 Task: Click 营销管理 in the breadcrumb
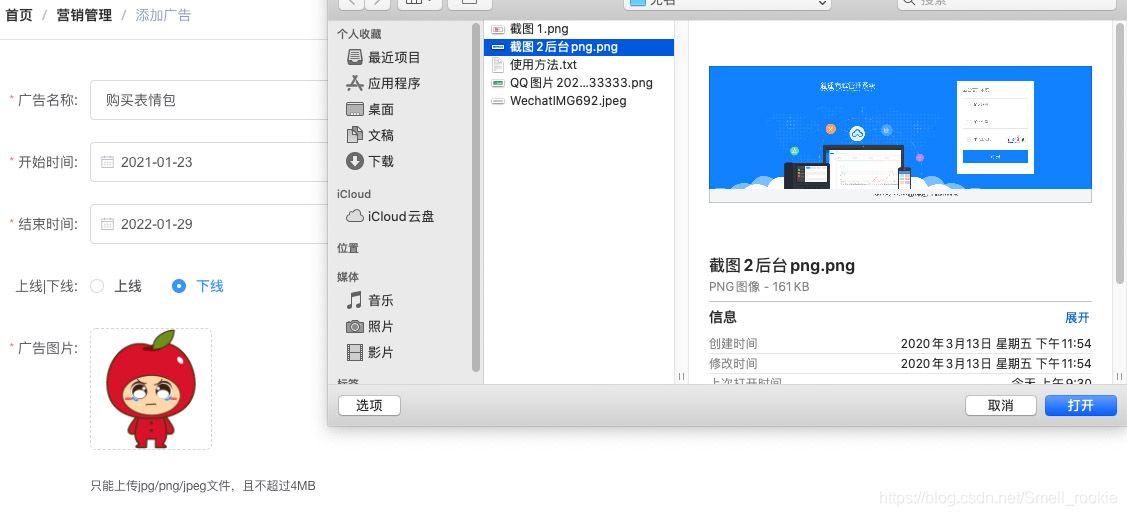(x=84, y=15)
